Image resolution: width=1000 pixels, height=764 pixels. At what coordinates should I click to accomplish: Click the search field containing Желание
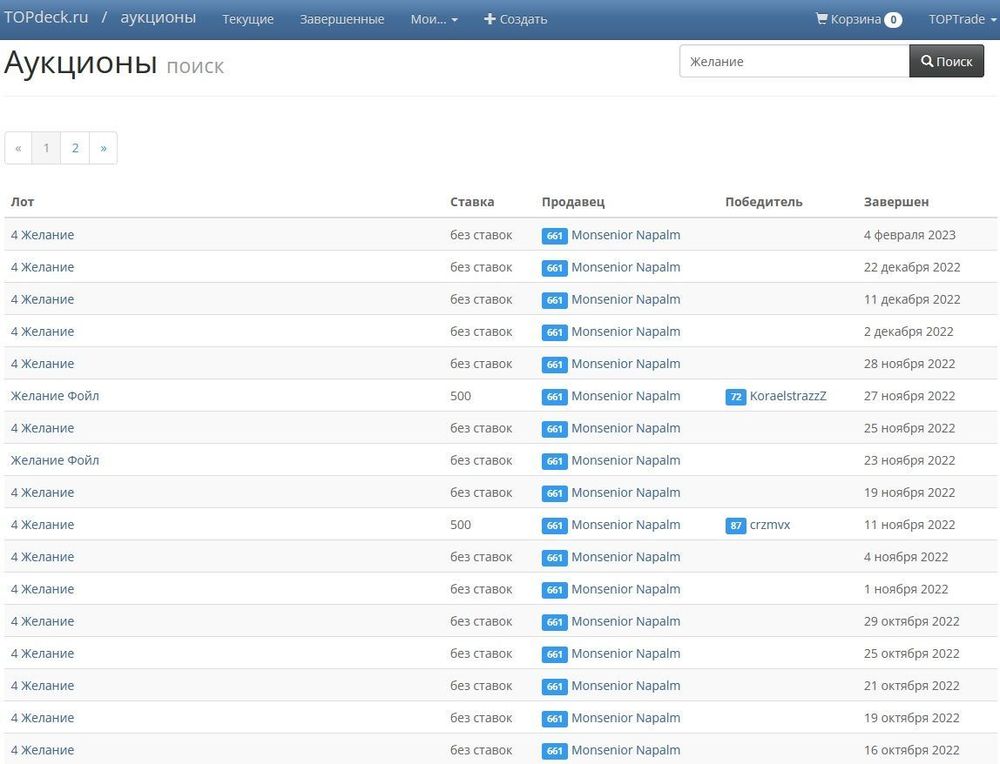point(794,61)
